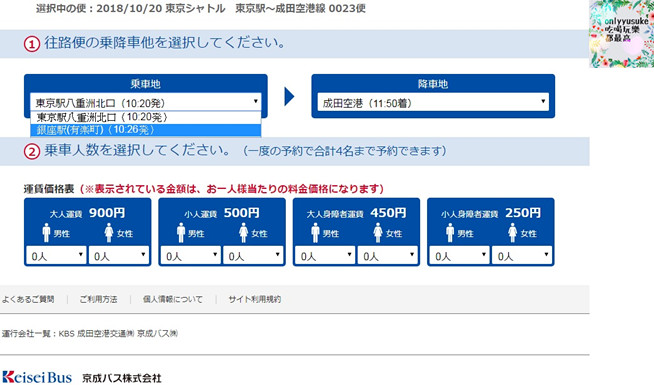Click the female icon under 大人運賃 900円

(x=109, y=233)
